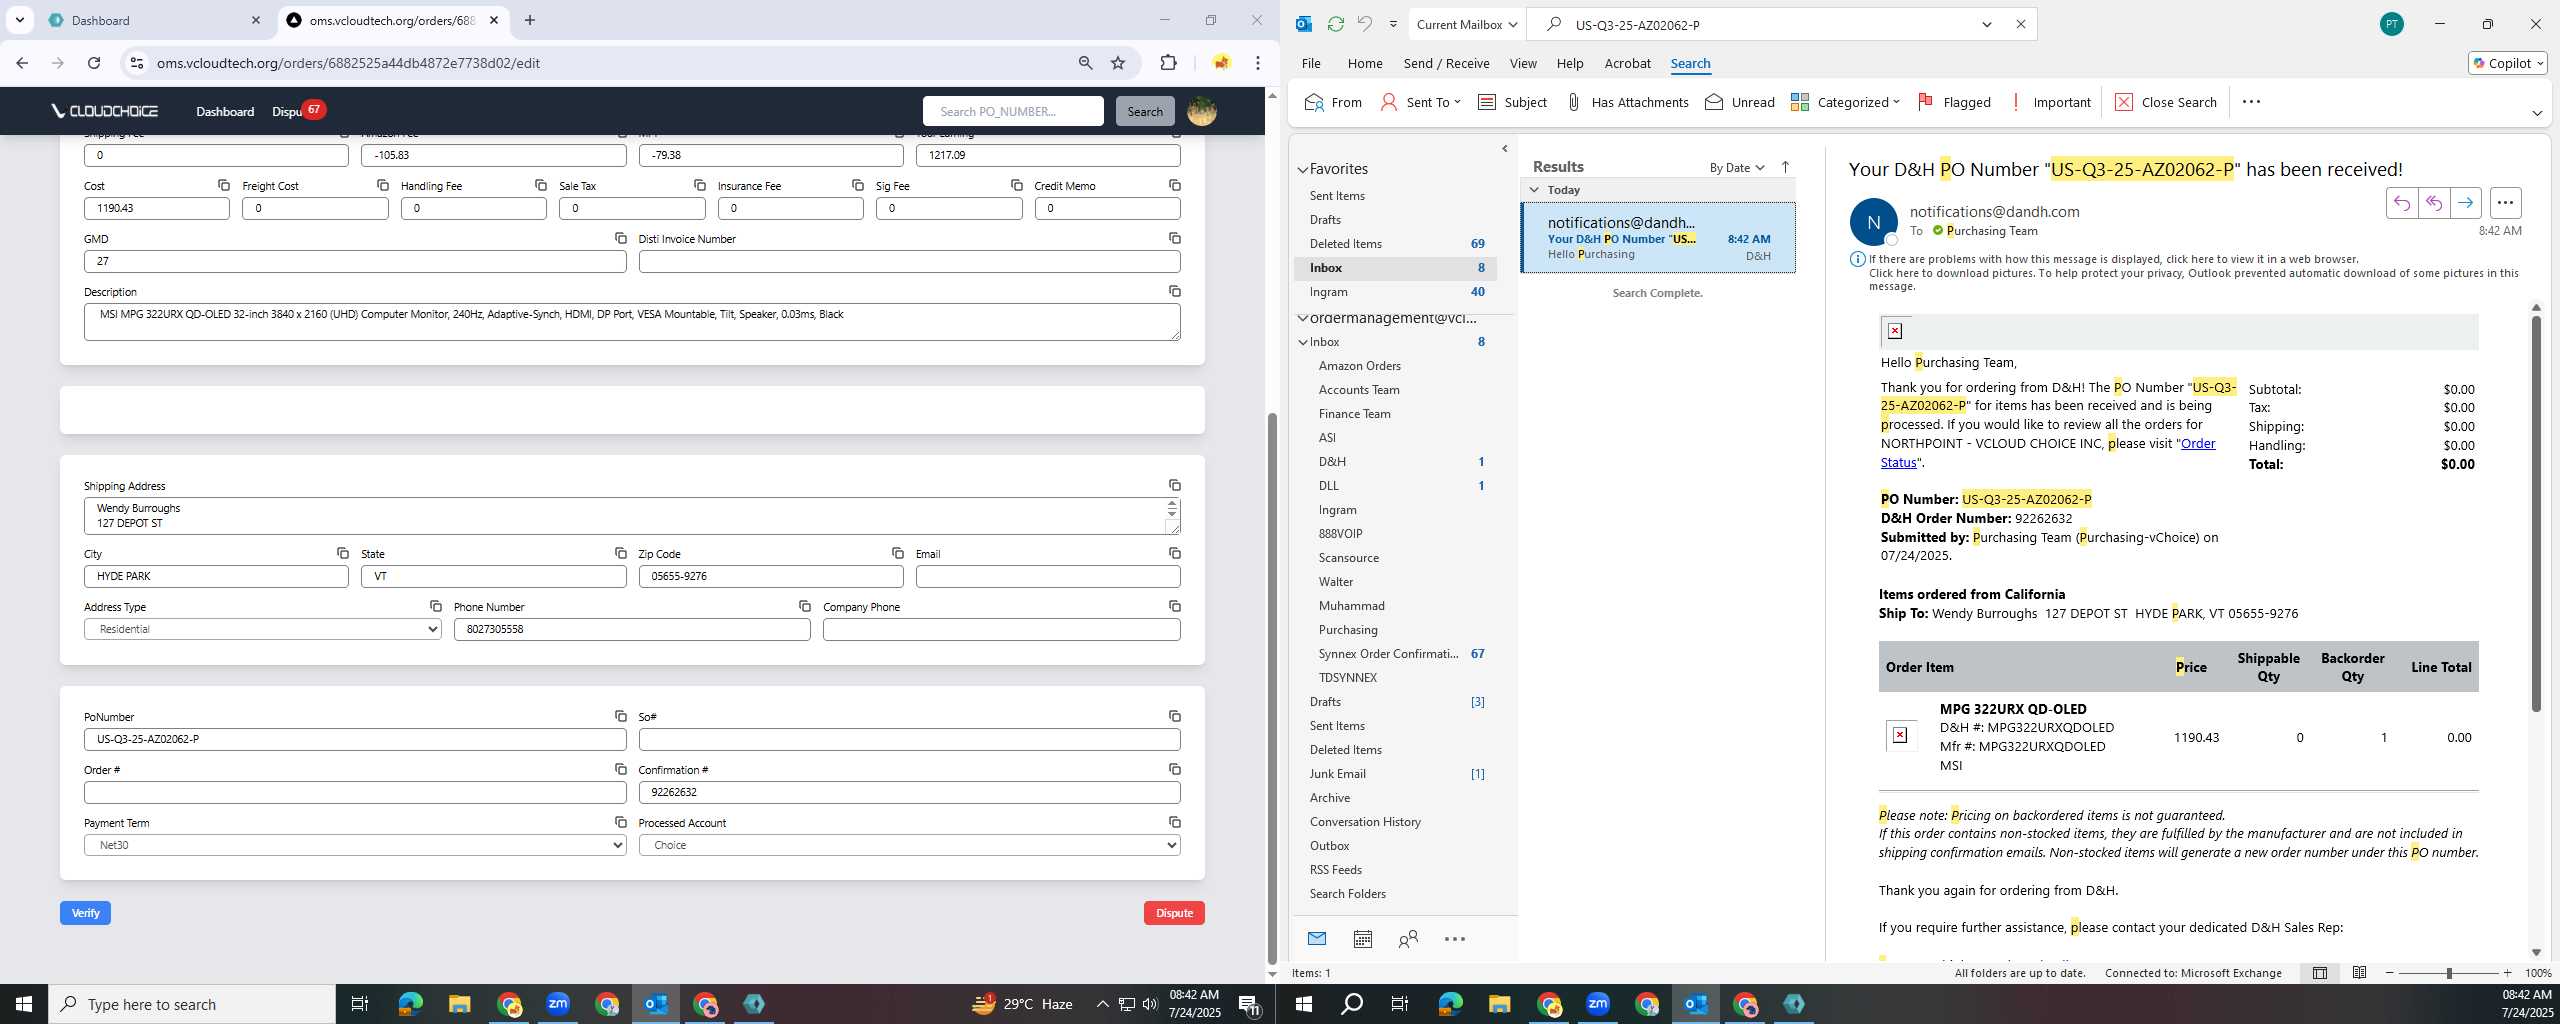Switch to Outlook Calendar view
The width and height of the screenshot is (2560, 1024).
(x=1362, y=939)
